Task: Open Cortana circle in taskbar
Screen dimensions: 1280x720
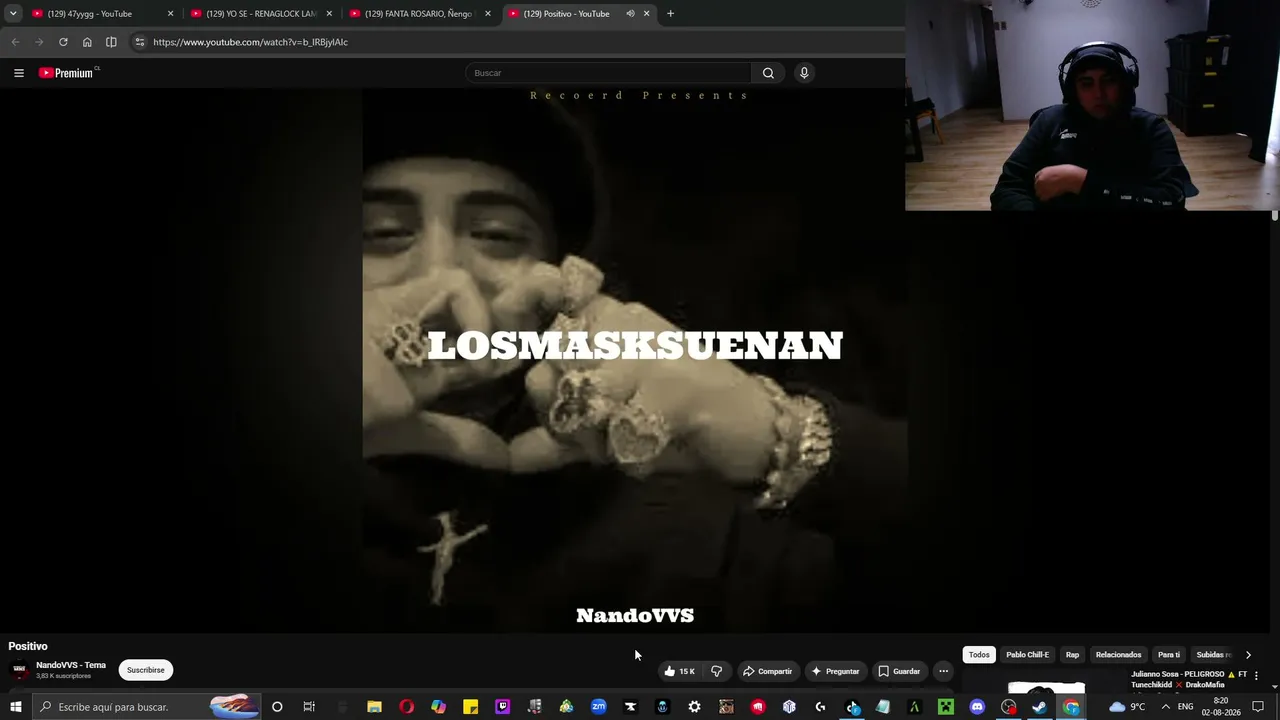Action: pos(277,707)
